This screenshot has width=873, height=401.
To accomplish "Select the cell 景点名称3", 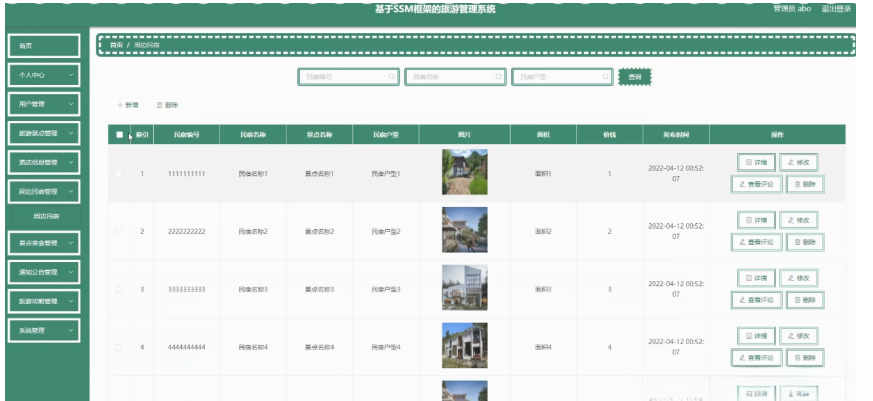I will (319, 289).
